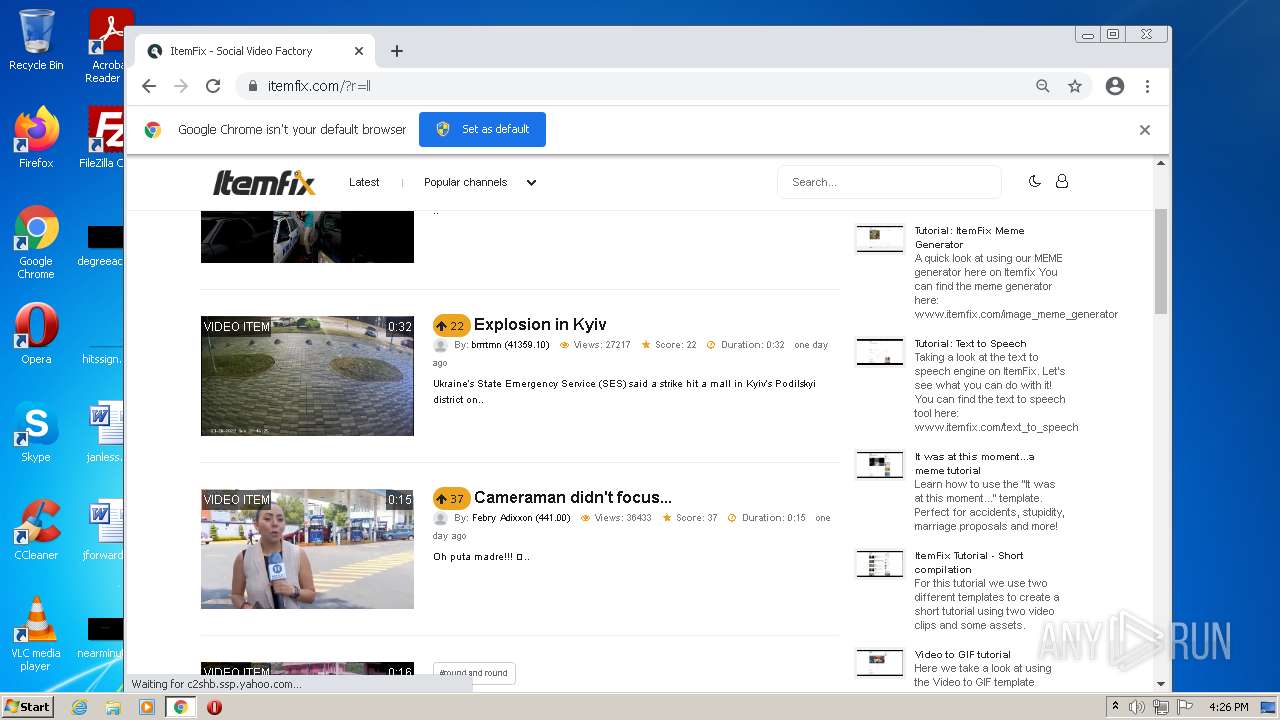Click Short compilation tutorial thumbnail
Image resolution: width=1280 pixels, height=720 pixels.
pos(880,564)
